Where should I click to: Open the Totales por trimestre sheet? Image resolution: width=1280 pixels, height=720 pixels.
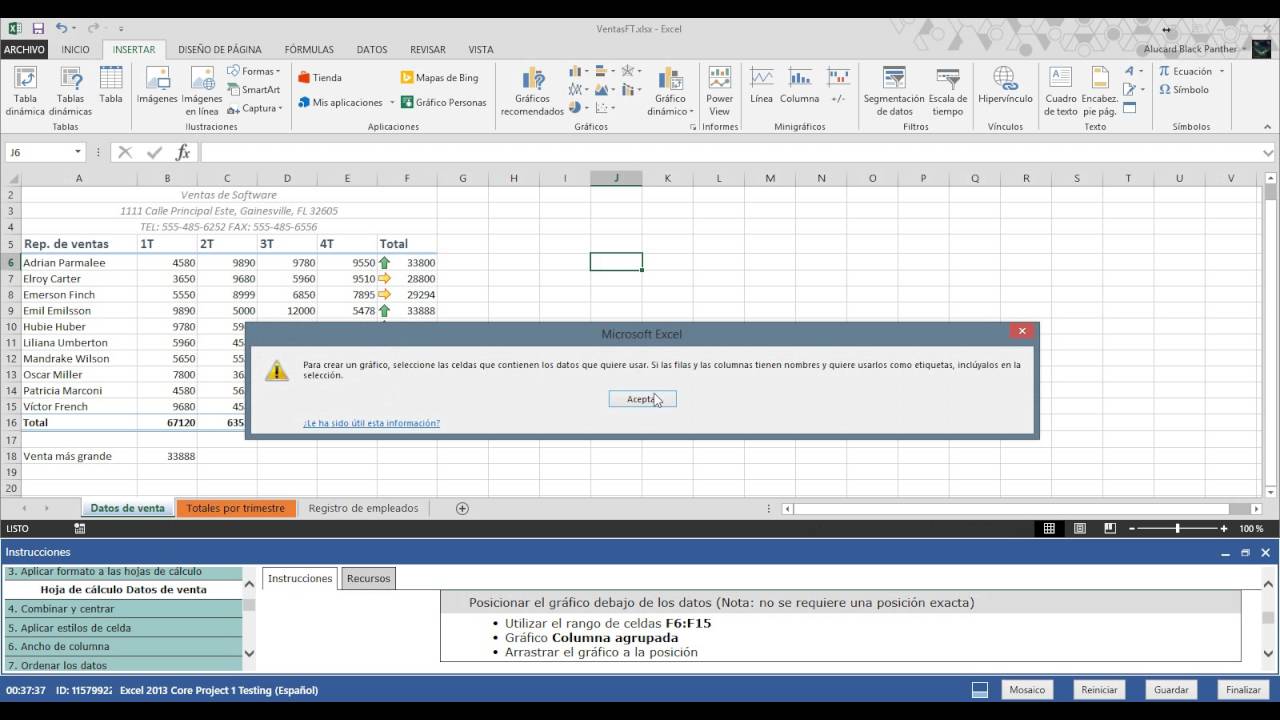coord(236,508)
